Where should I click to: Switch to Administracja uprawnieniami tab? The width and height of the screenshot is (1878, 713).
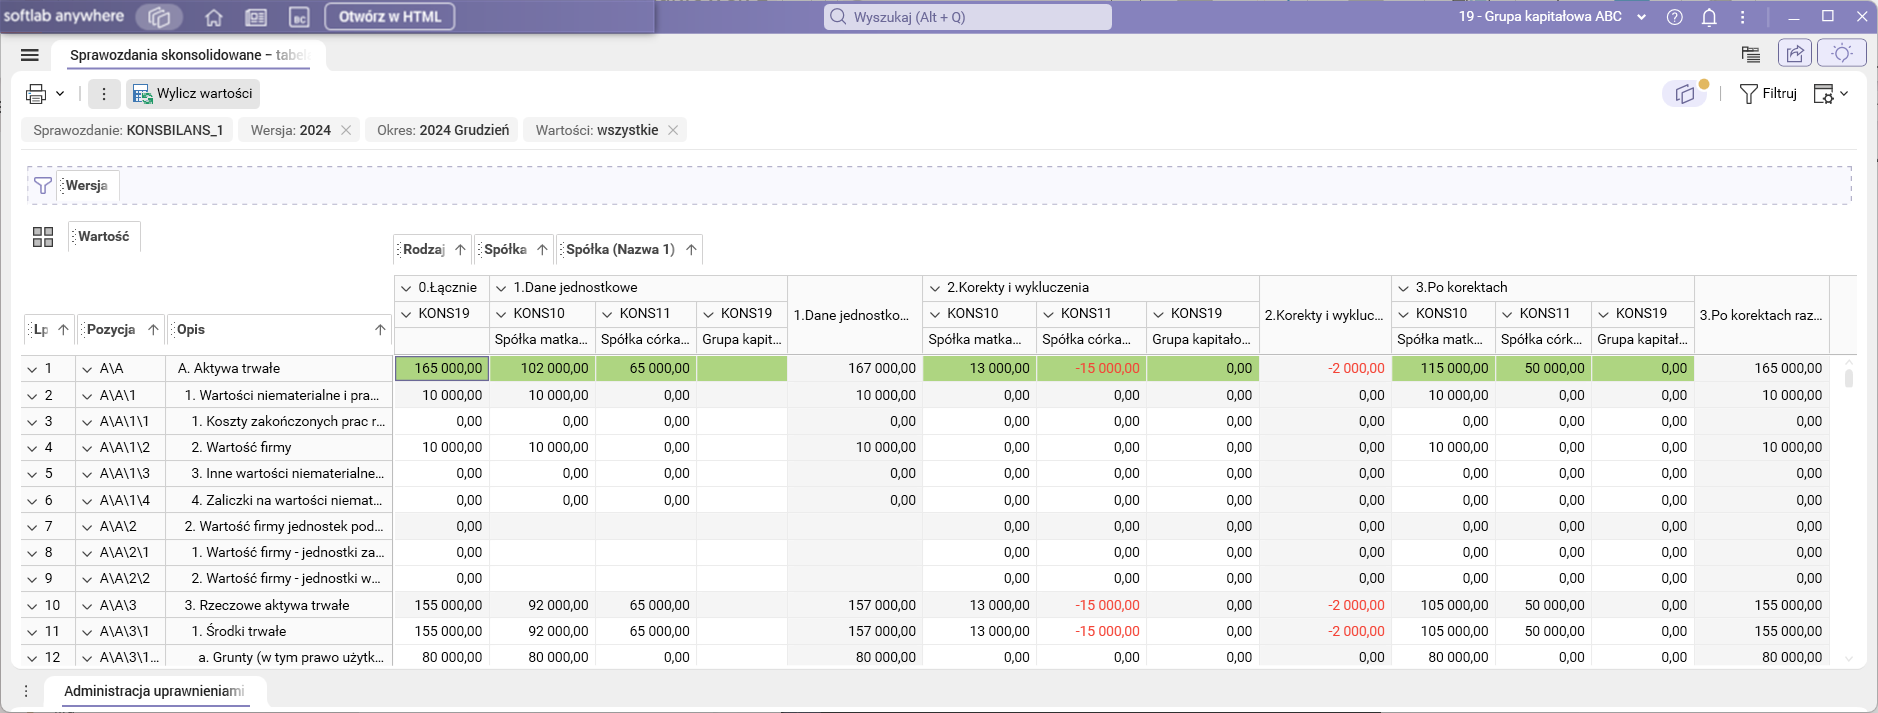click(x=154, y=691)
